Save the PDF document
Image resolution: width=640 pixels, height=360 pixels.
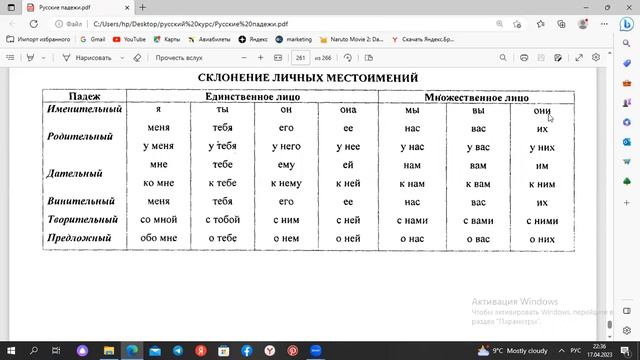pyautogui.click(x=541, y=58)
